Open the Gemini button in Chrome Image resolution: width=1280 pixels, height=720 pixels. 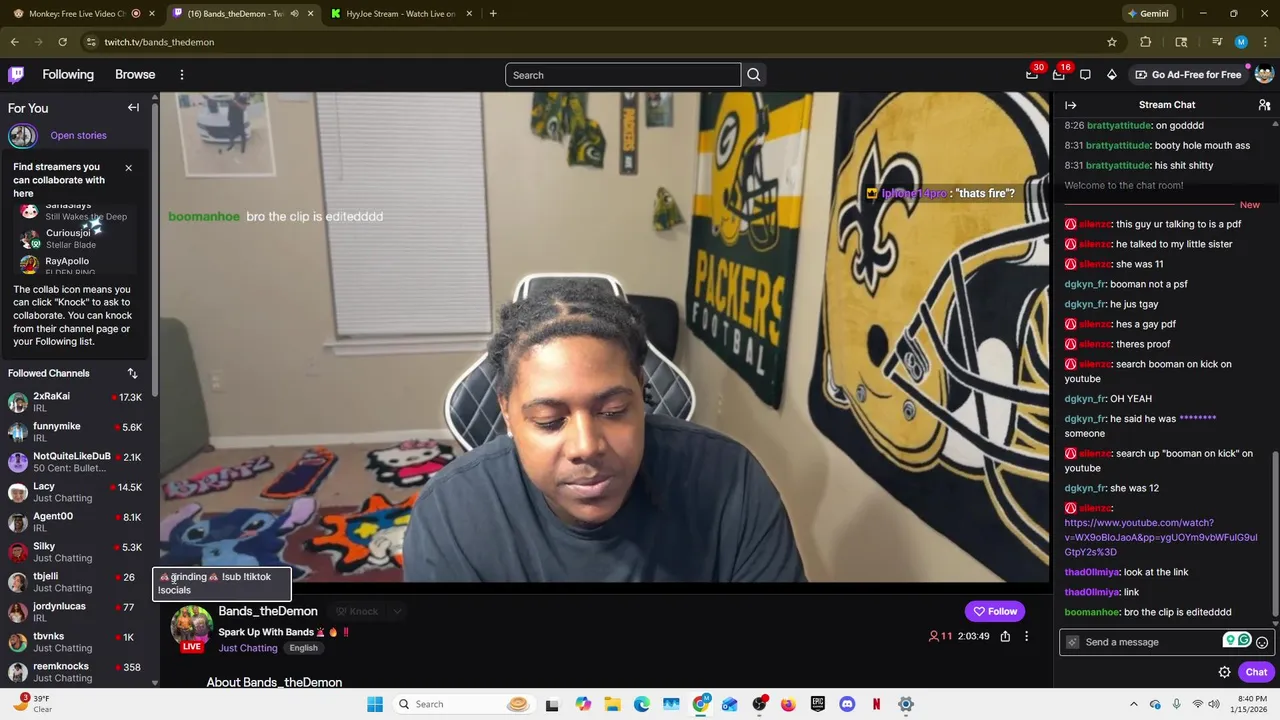point(1148,14)
